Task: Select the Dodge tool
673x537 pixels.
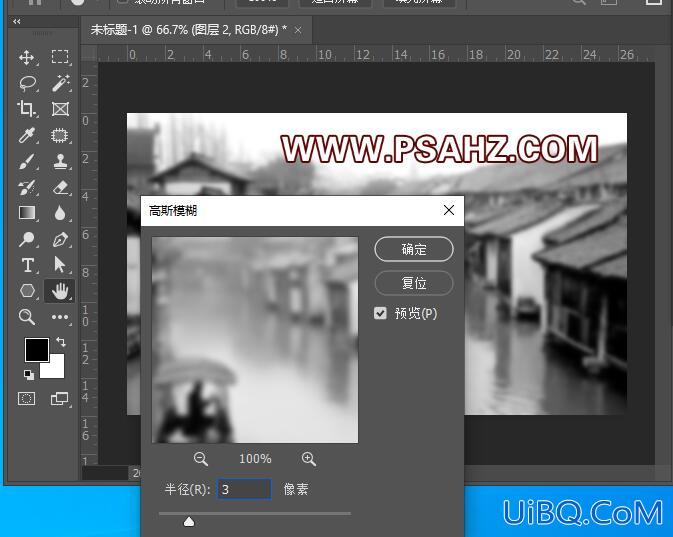Action: 27,239
